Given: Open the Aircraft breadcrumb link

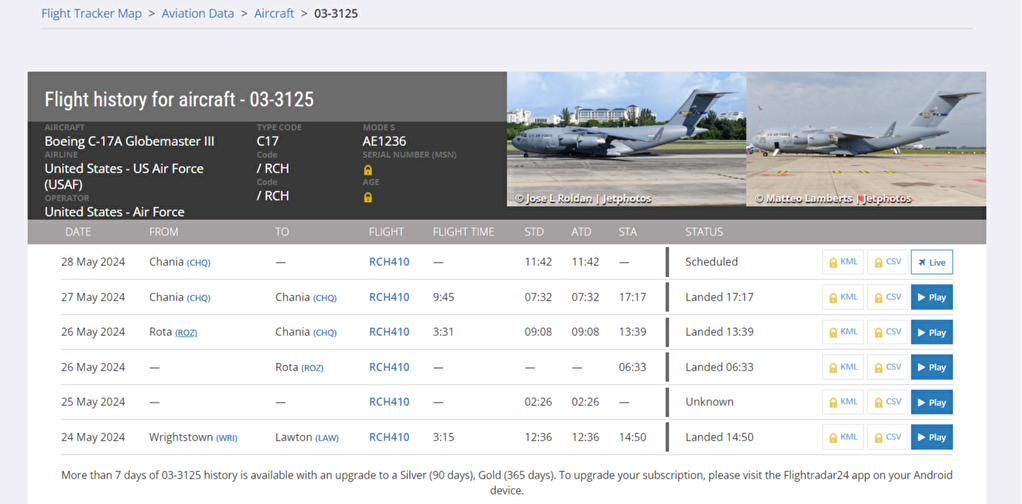Looking at the screenshot, I should (274, 13).
